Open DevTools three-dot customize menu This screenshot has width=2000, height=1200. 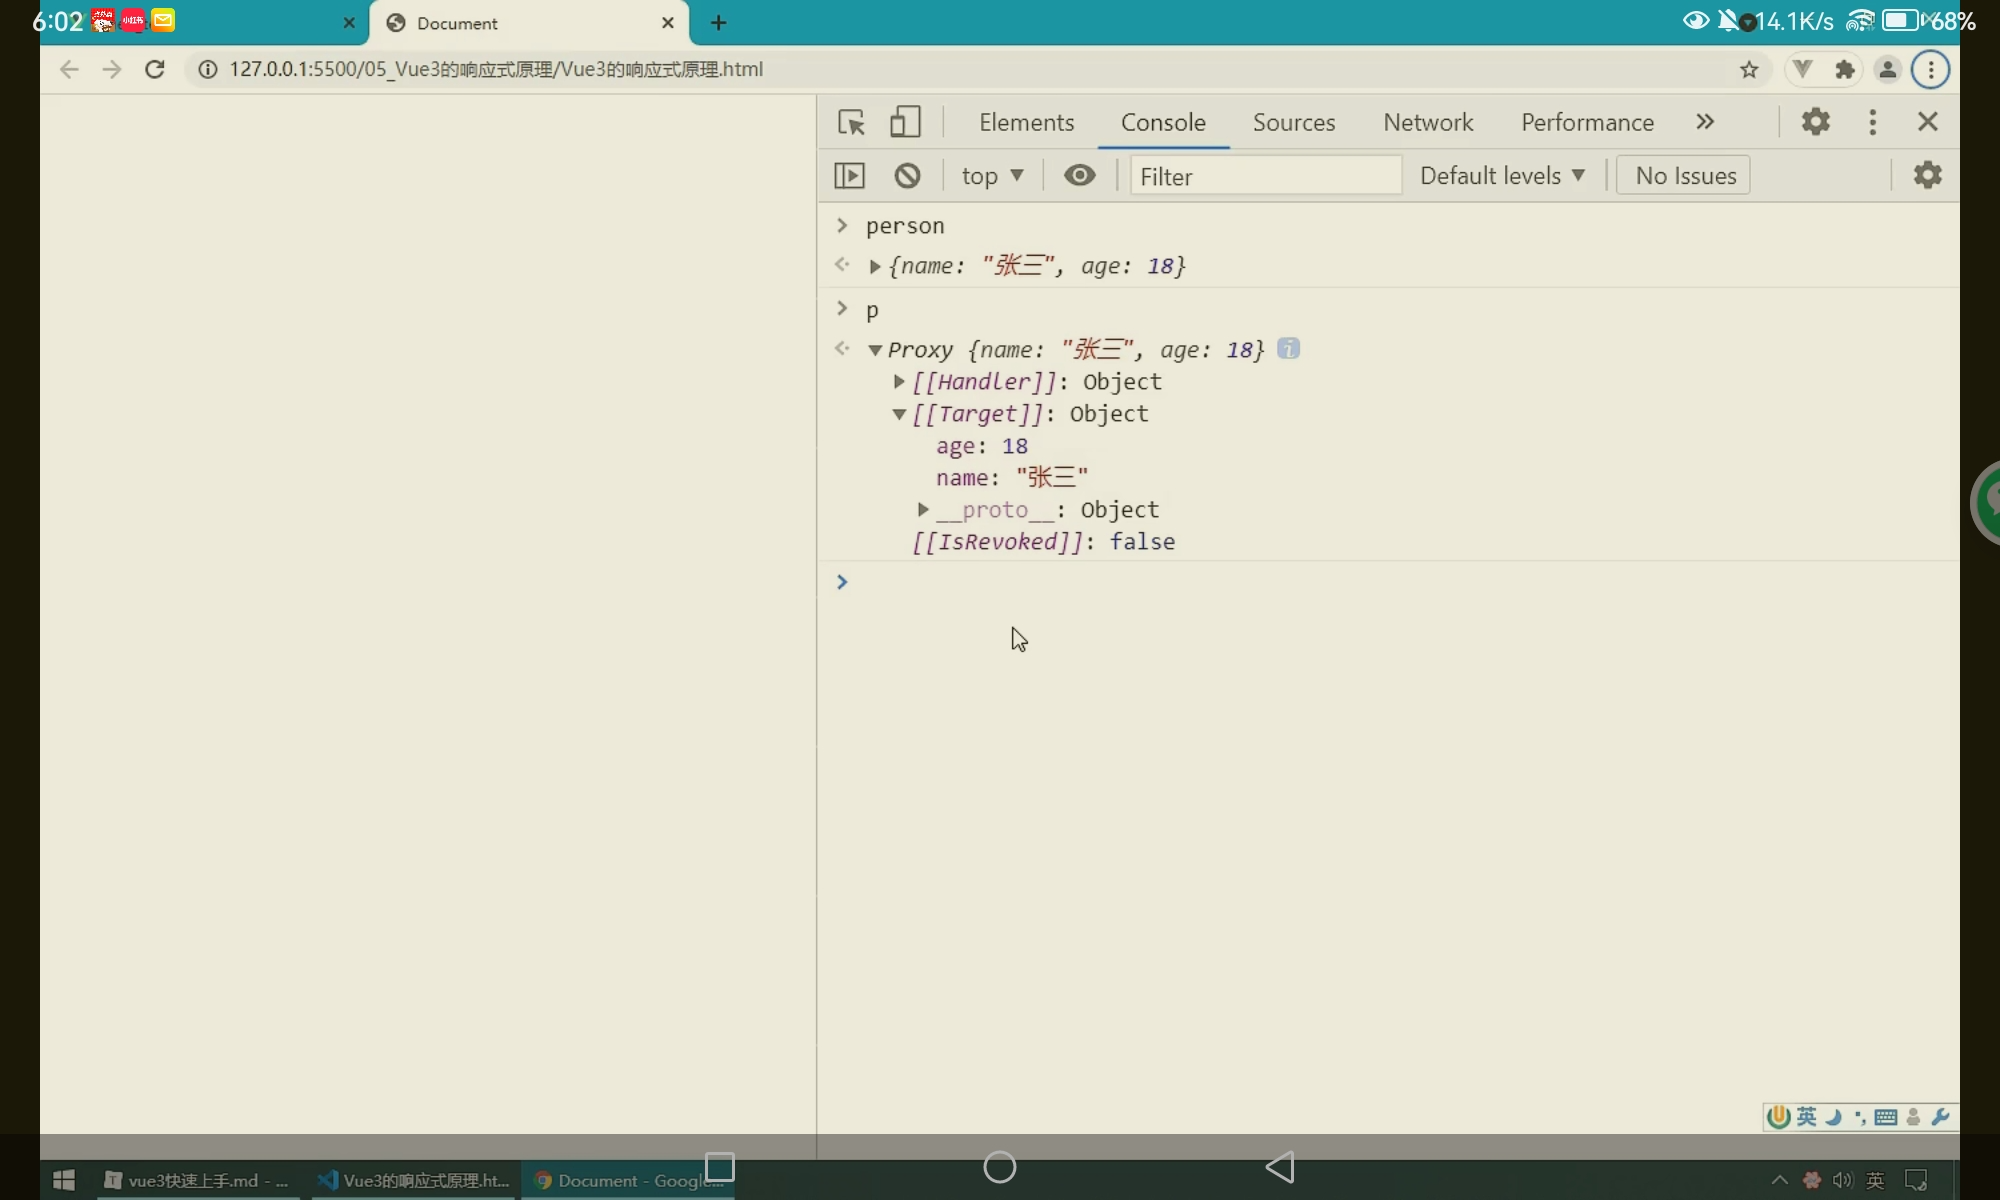pos(1872,122)
